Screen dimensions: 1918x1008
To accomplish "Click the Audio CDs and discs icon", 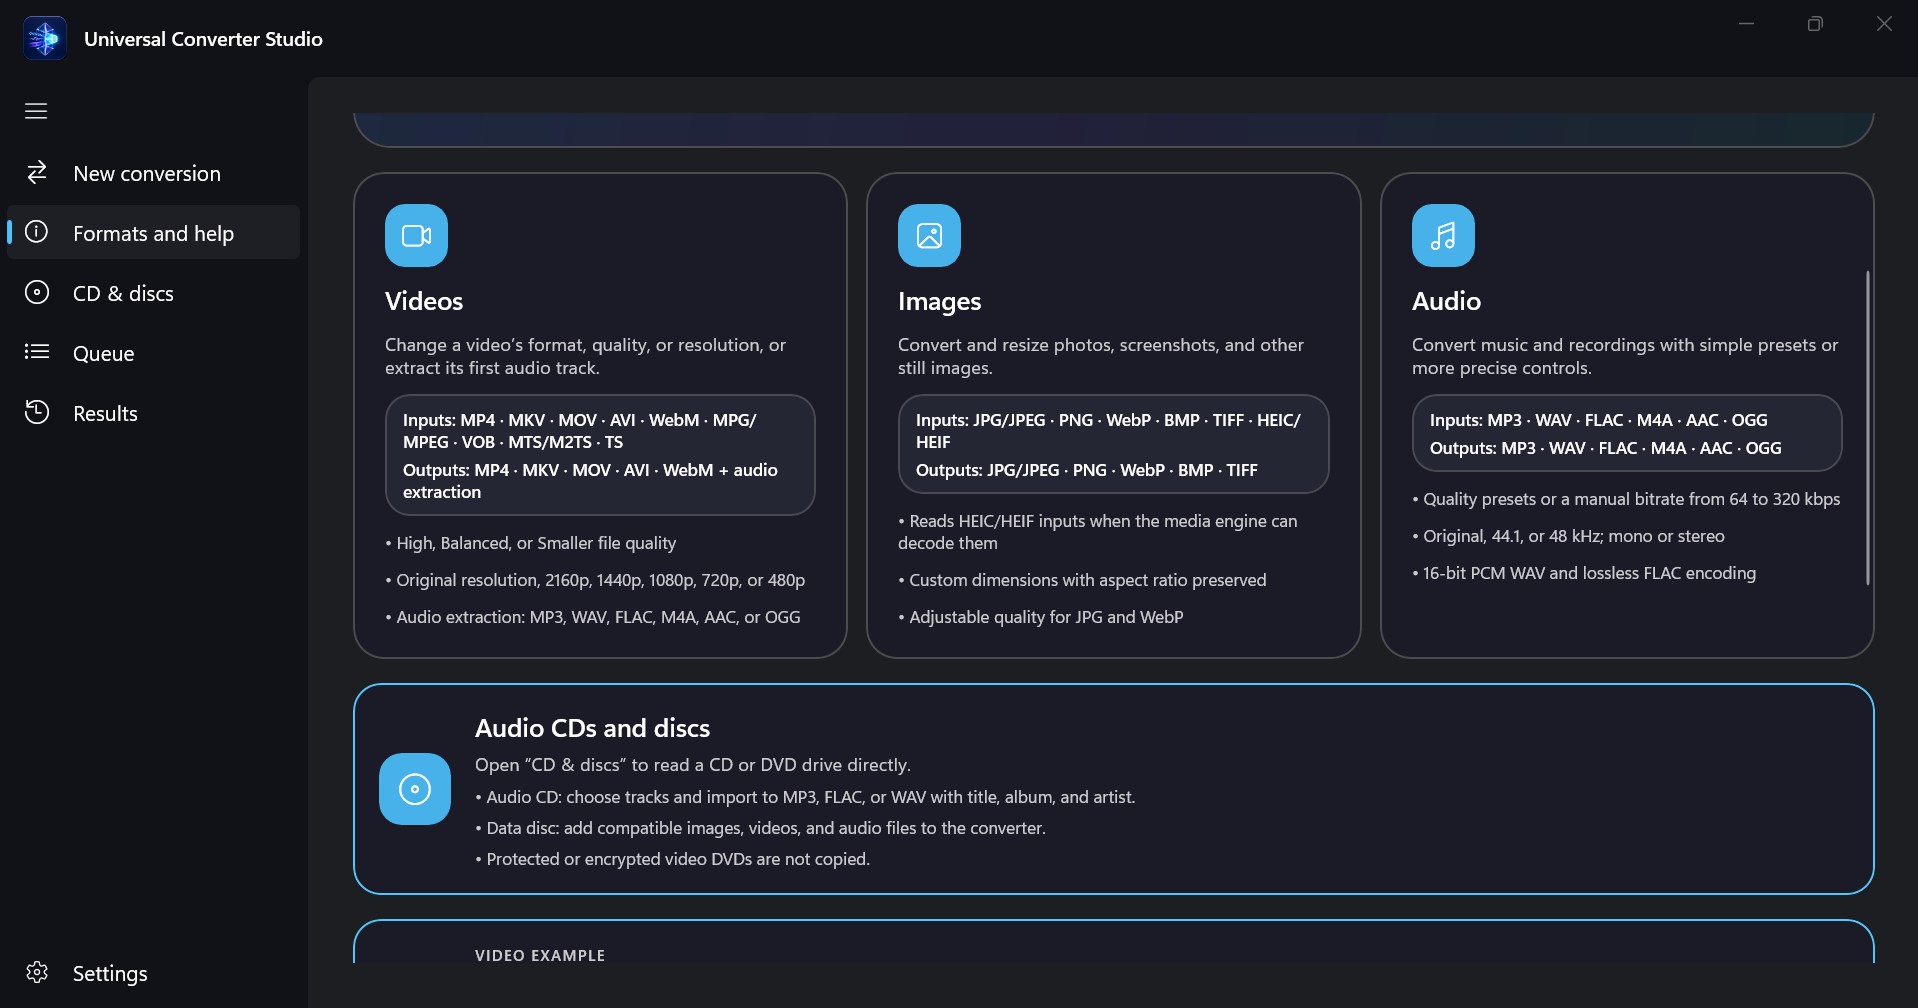I will [415, 789].
